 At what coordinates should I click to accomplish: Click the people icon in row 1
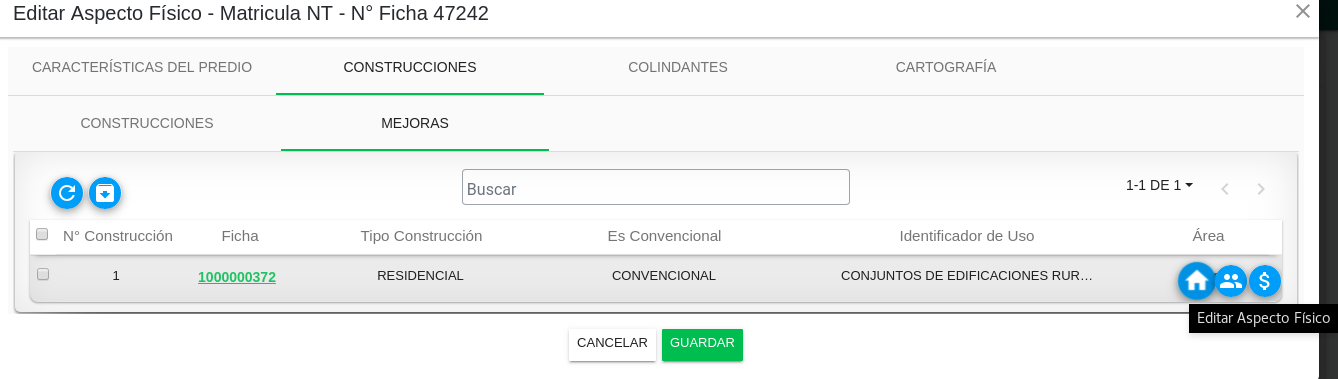point(1231,281)
